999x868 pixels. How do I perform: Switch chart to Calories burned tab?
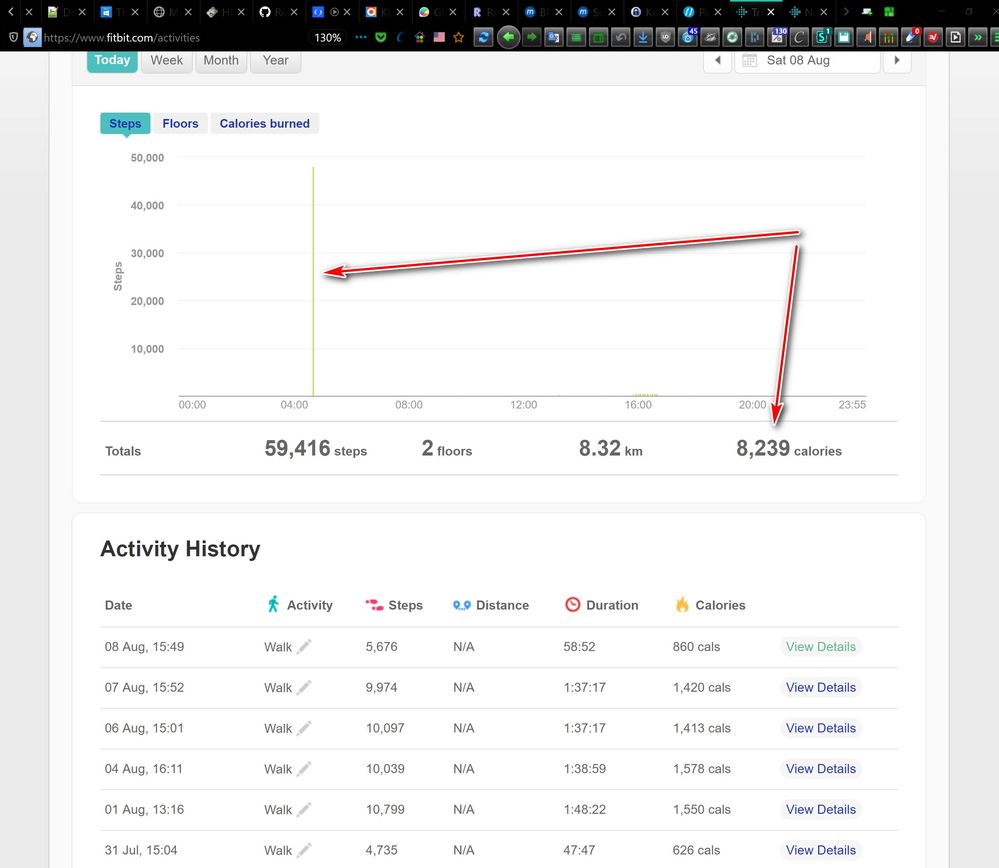pos(264,124)
